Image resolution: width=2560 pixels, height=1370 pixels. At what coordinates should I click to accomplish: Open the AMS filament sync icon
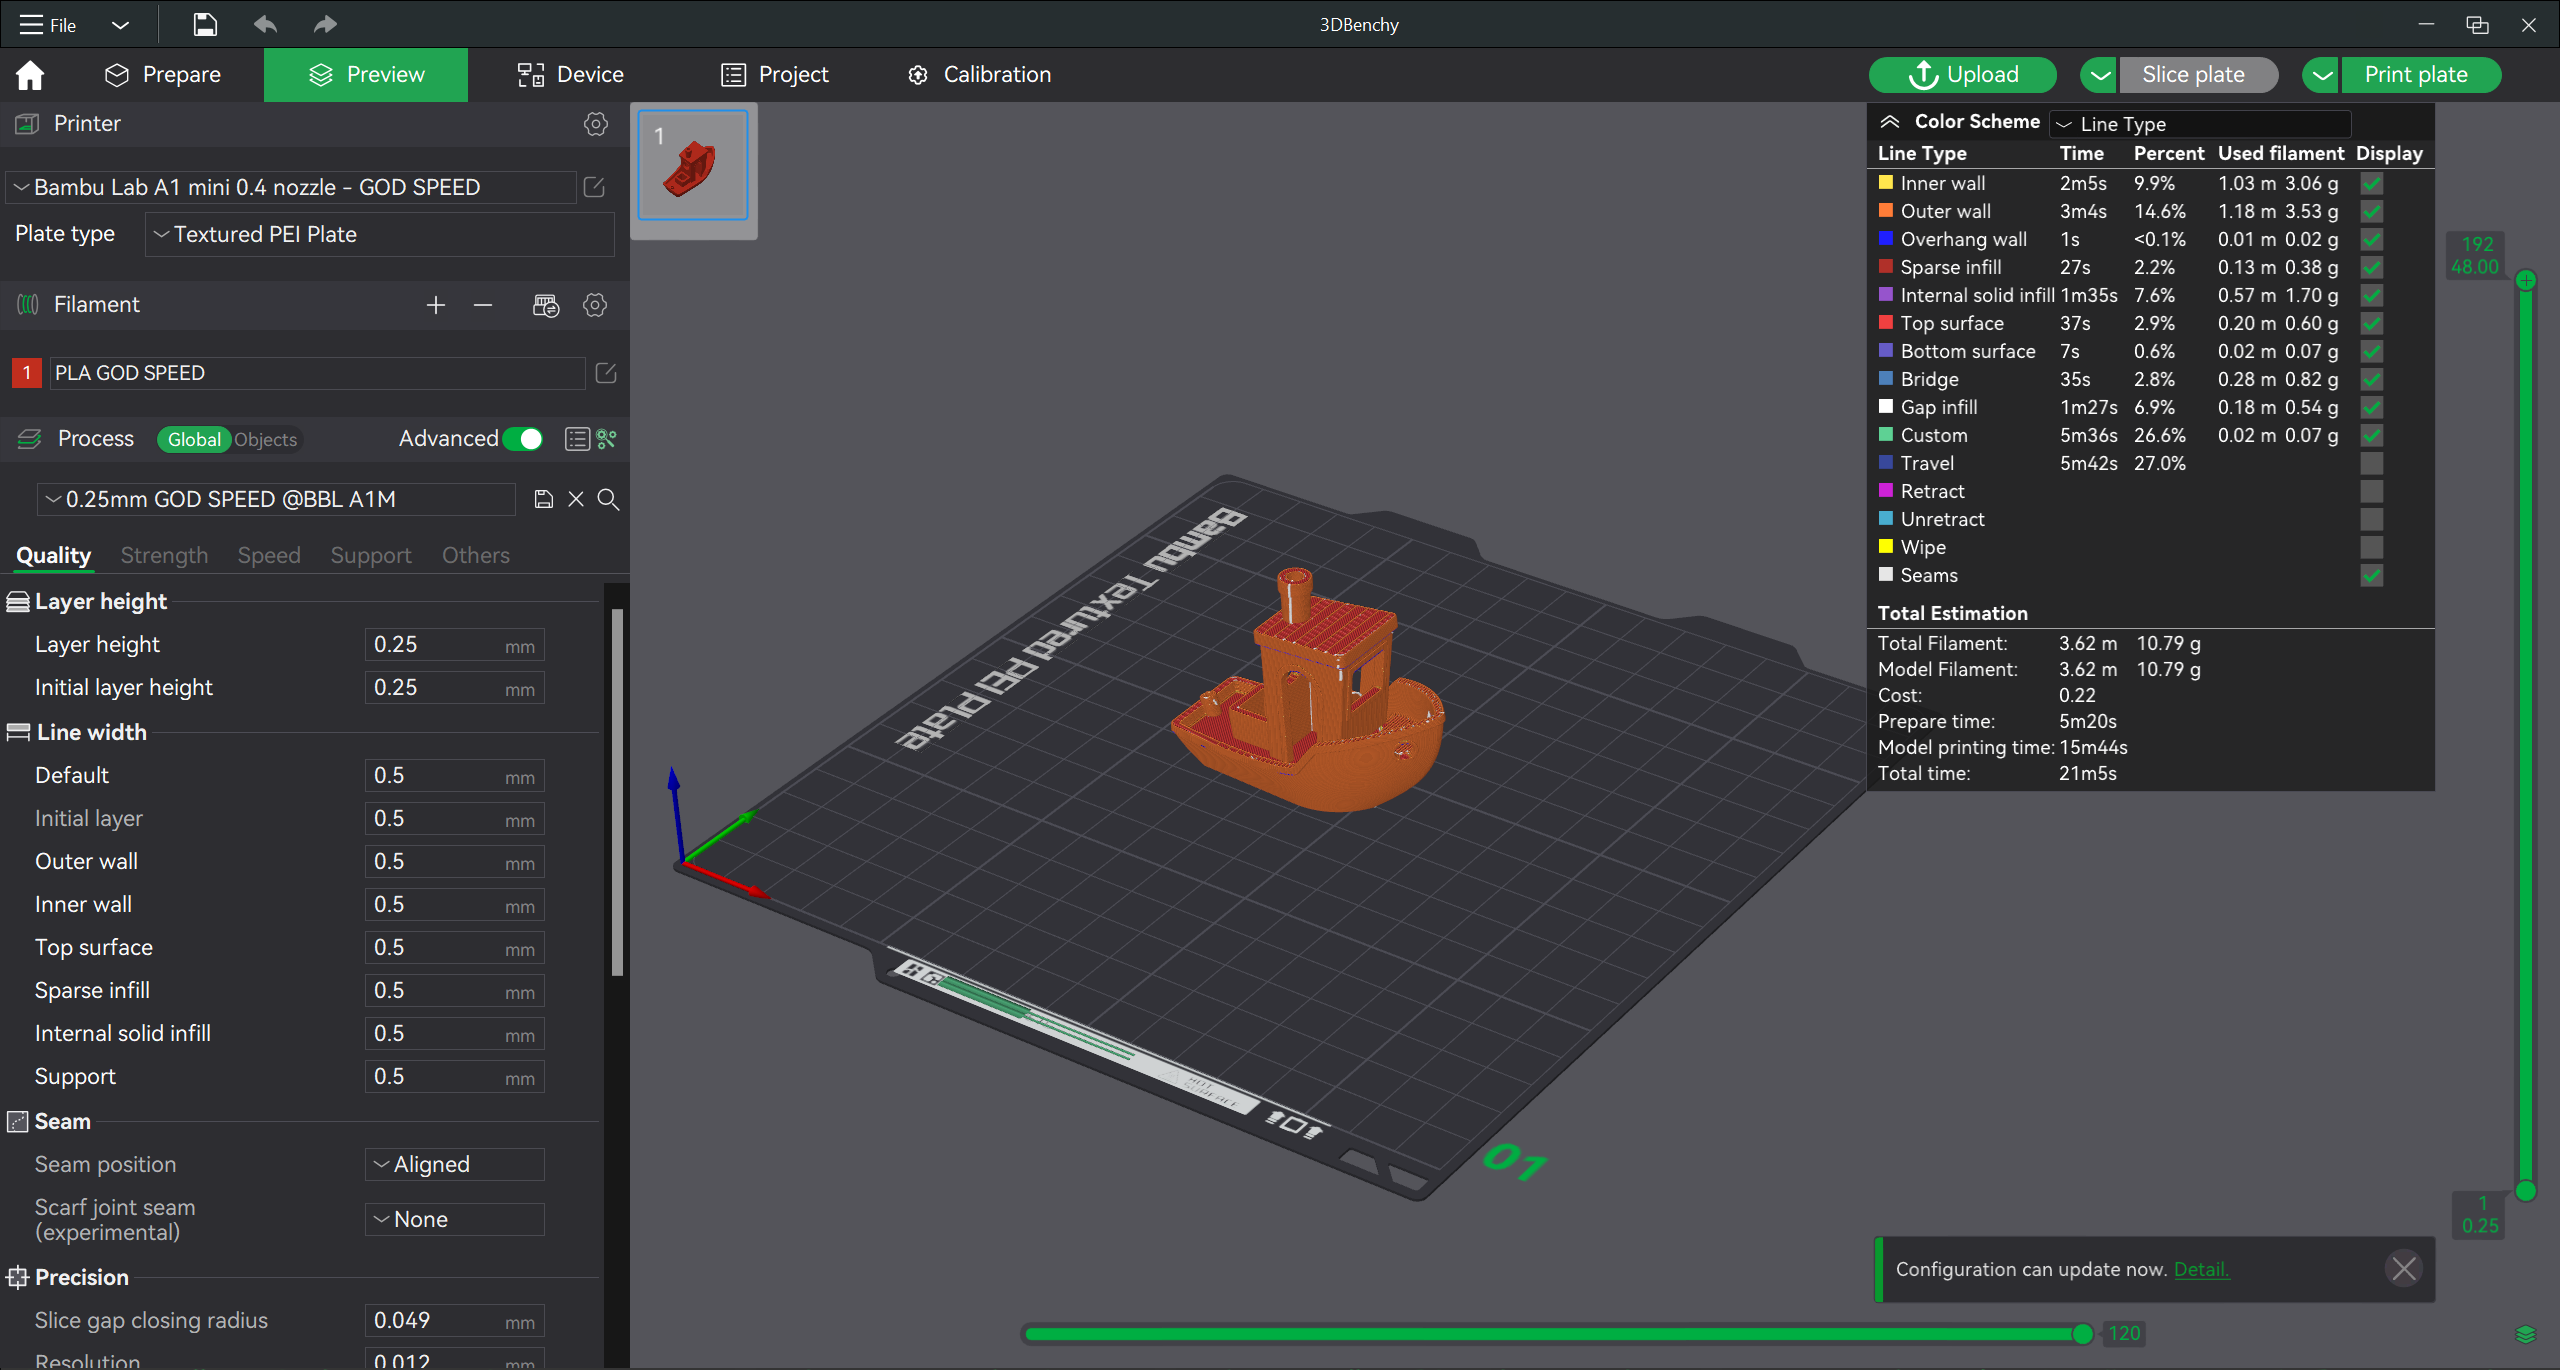(x=546, y=305)
